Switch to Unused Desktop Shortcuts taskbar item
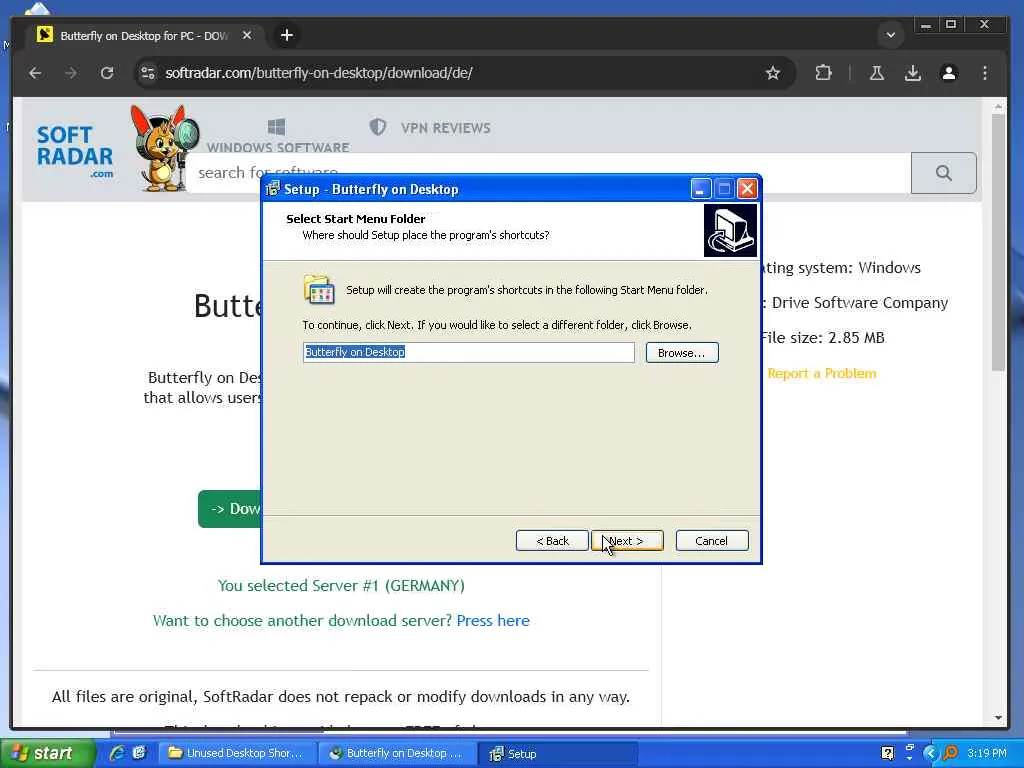The image size is (1024, 768). coord(238,753)
